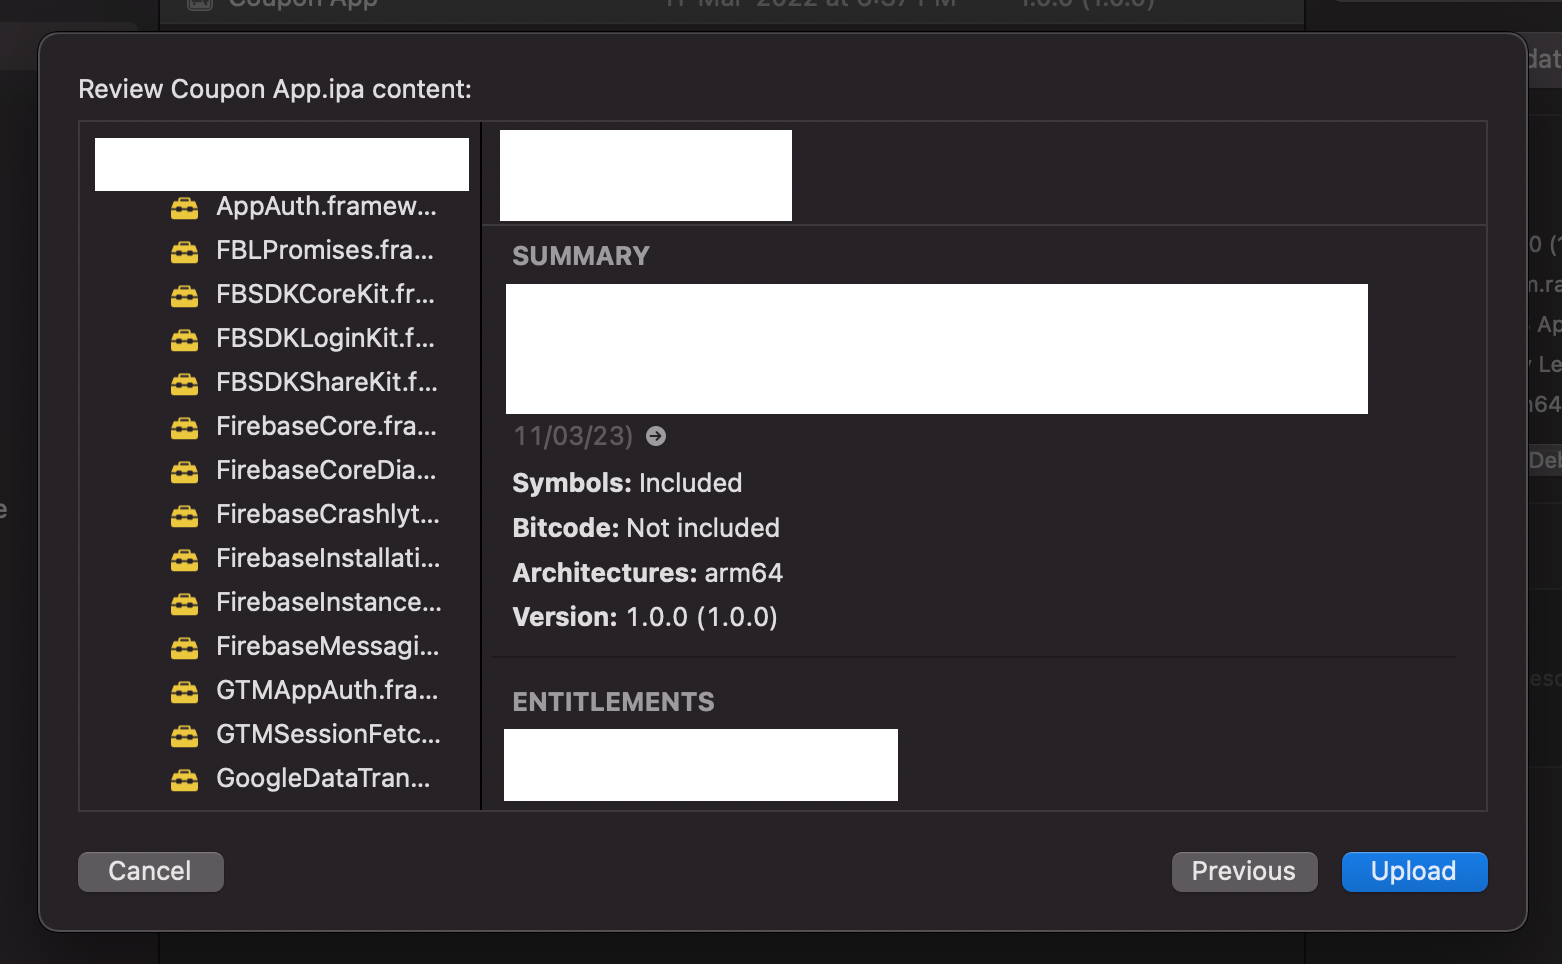Click the Architectures arm64 summary line
The height and width of the screenshot is (964, 1562).
[647, 573]
